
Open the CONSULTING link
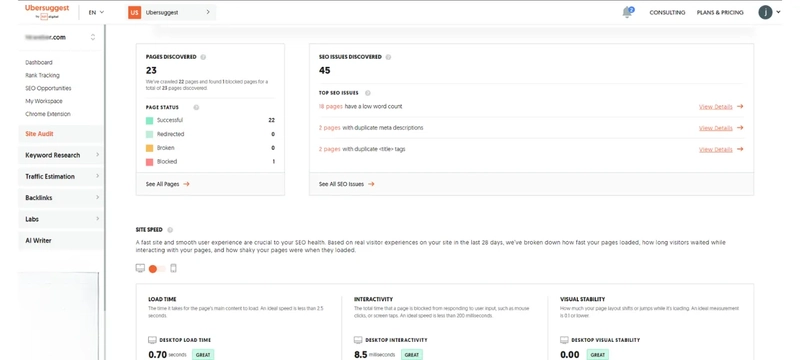click(x=667, y=12)
